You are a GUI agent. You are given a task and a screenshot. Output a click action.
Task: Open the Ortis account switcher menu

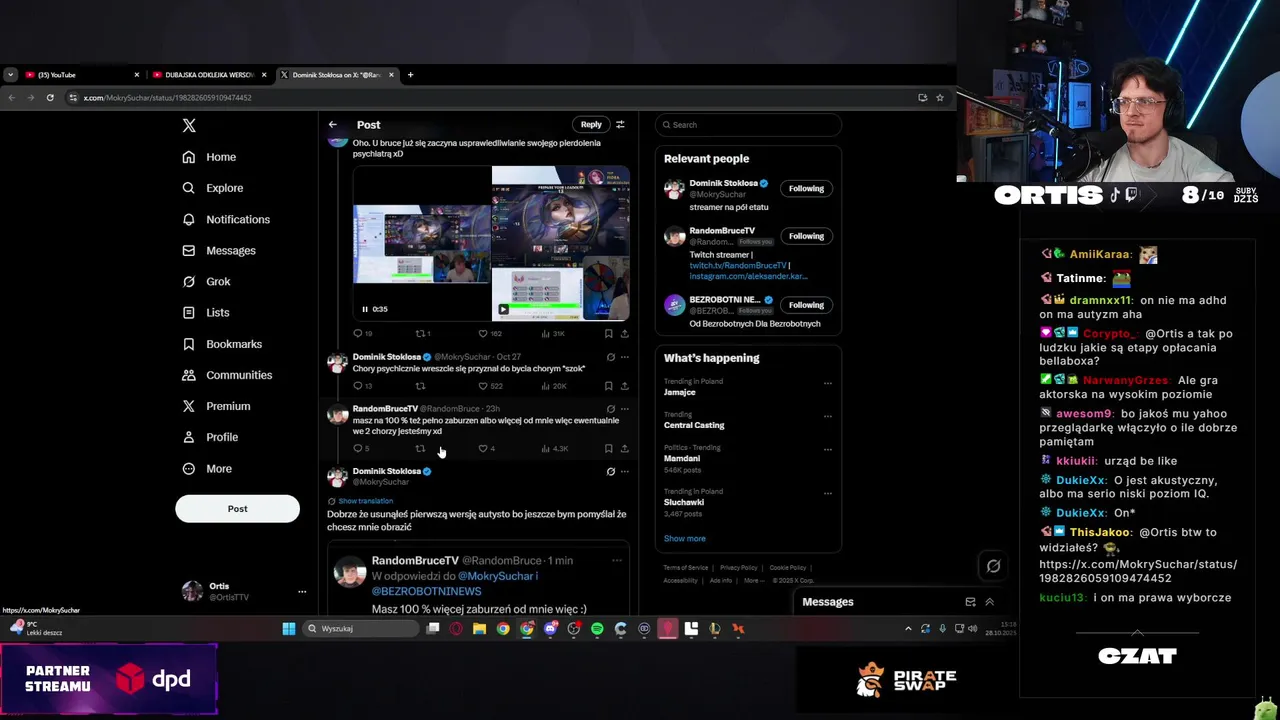click(x=244, y=591)
